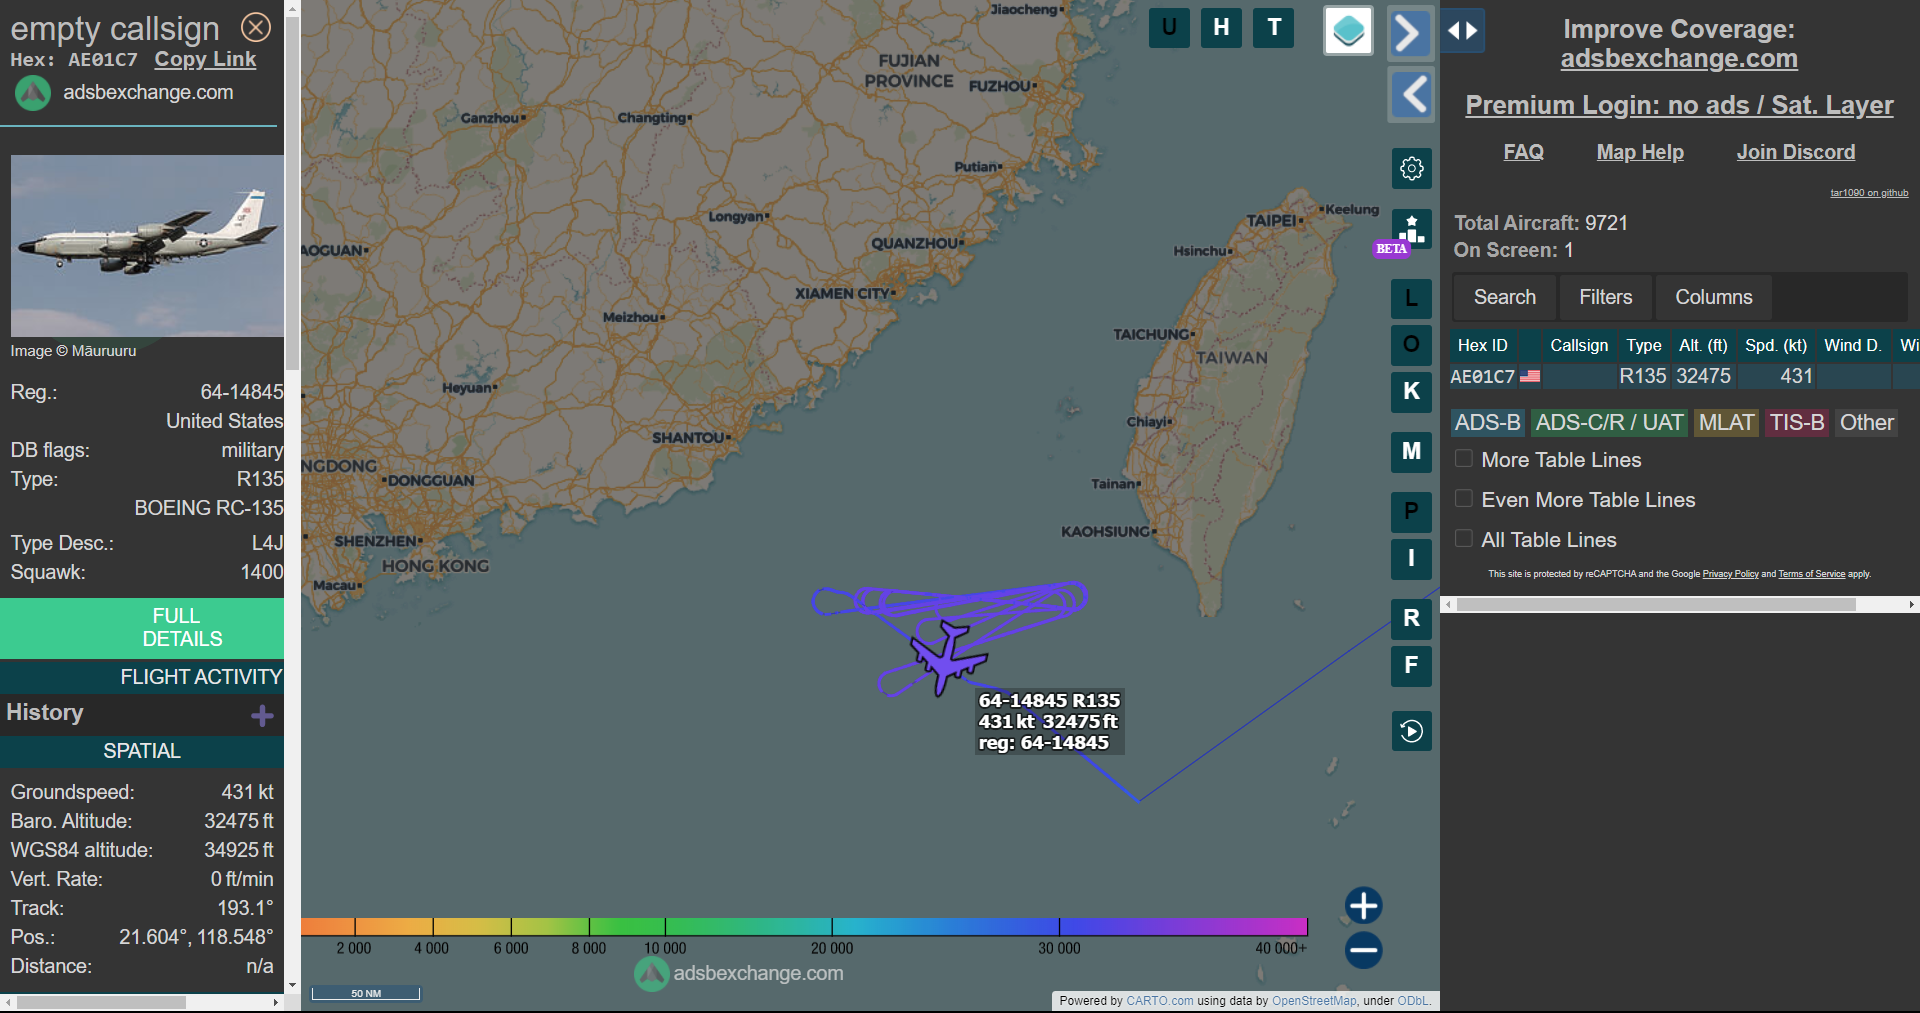Toggle the I isolate button
The image size is (1920, 1013).
[1411, 559]
